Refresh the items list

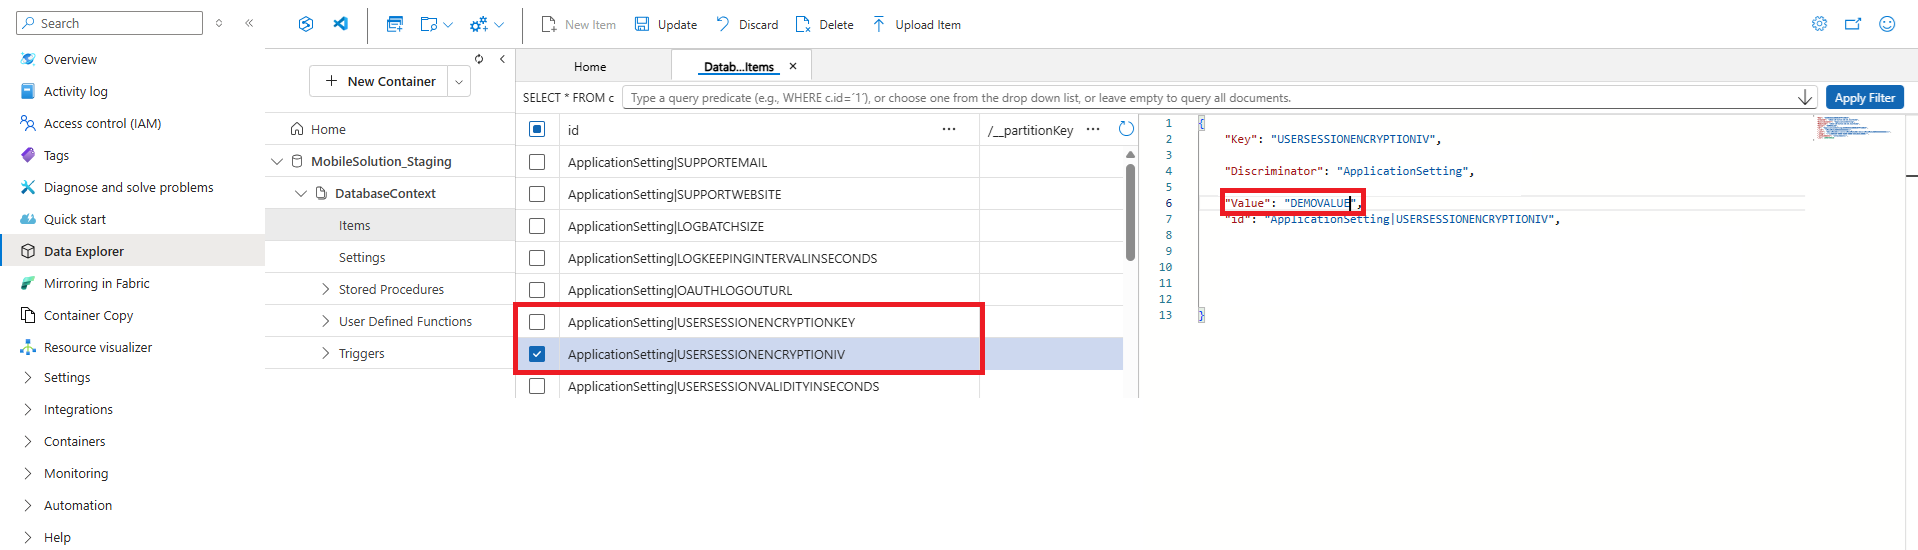pyautogui.click(x=1126, y=129)
